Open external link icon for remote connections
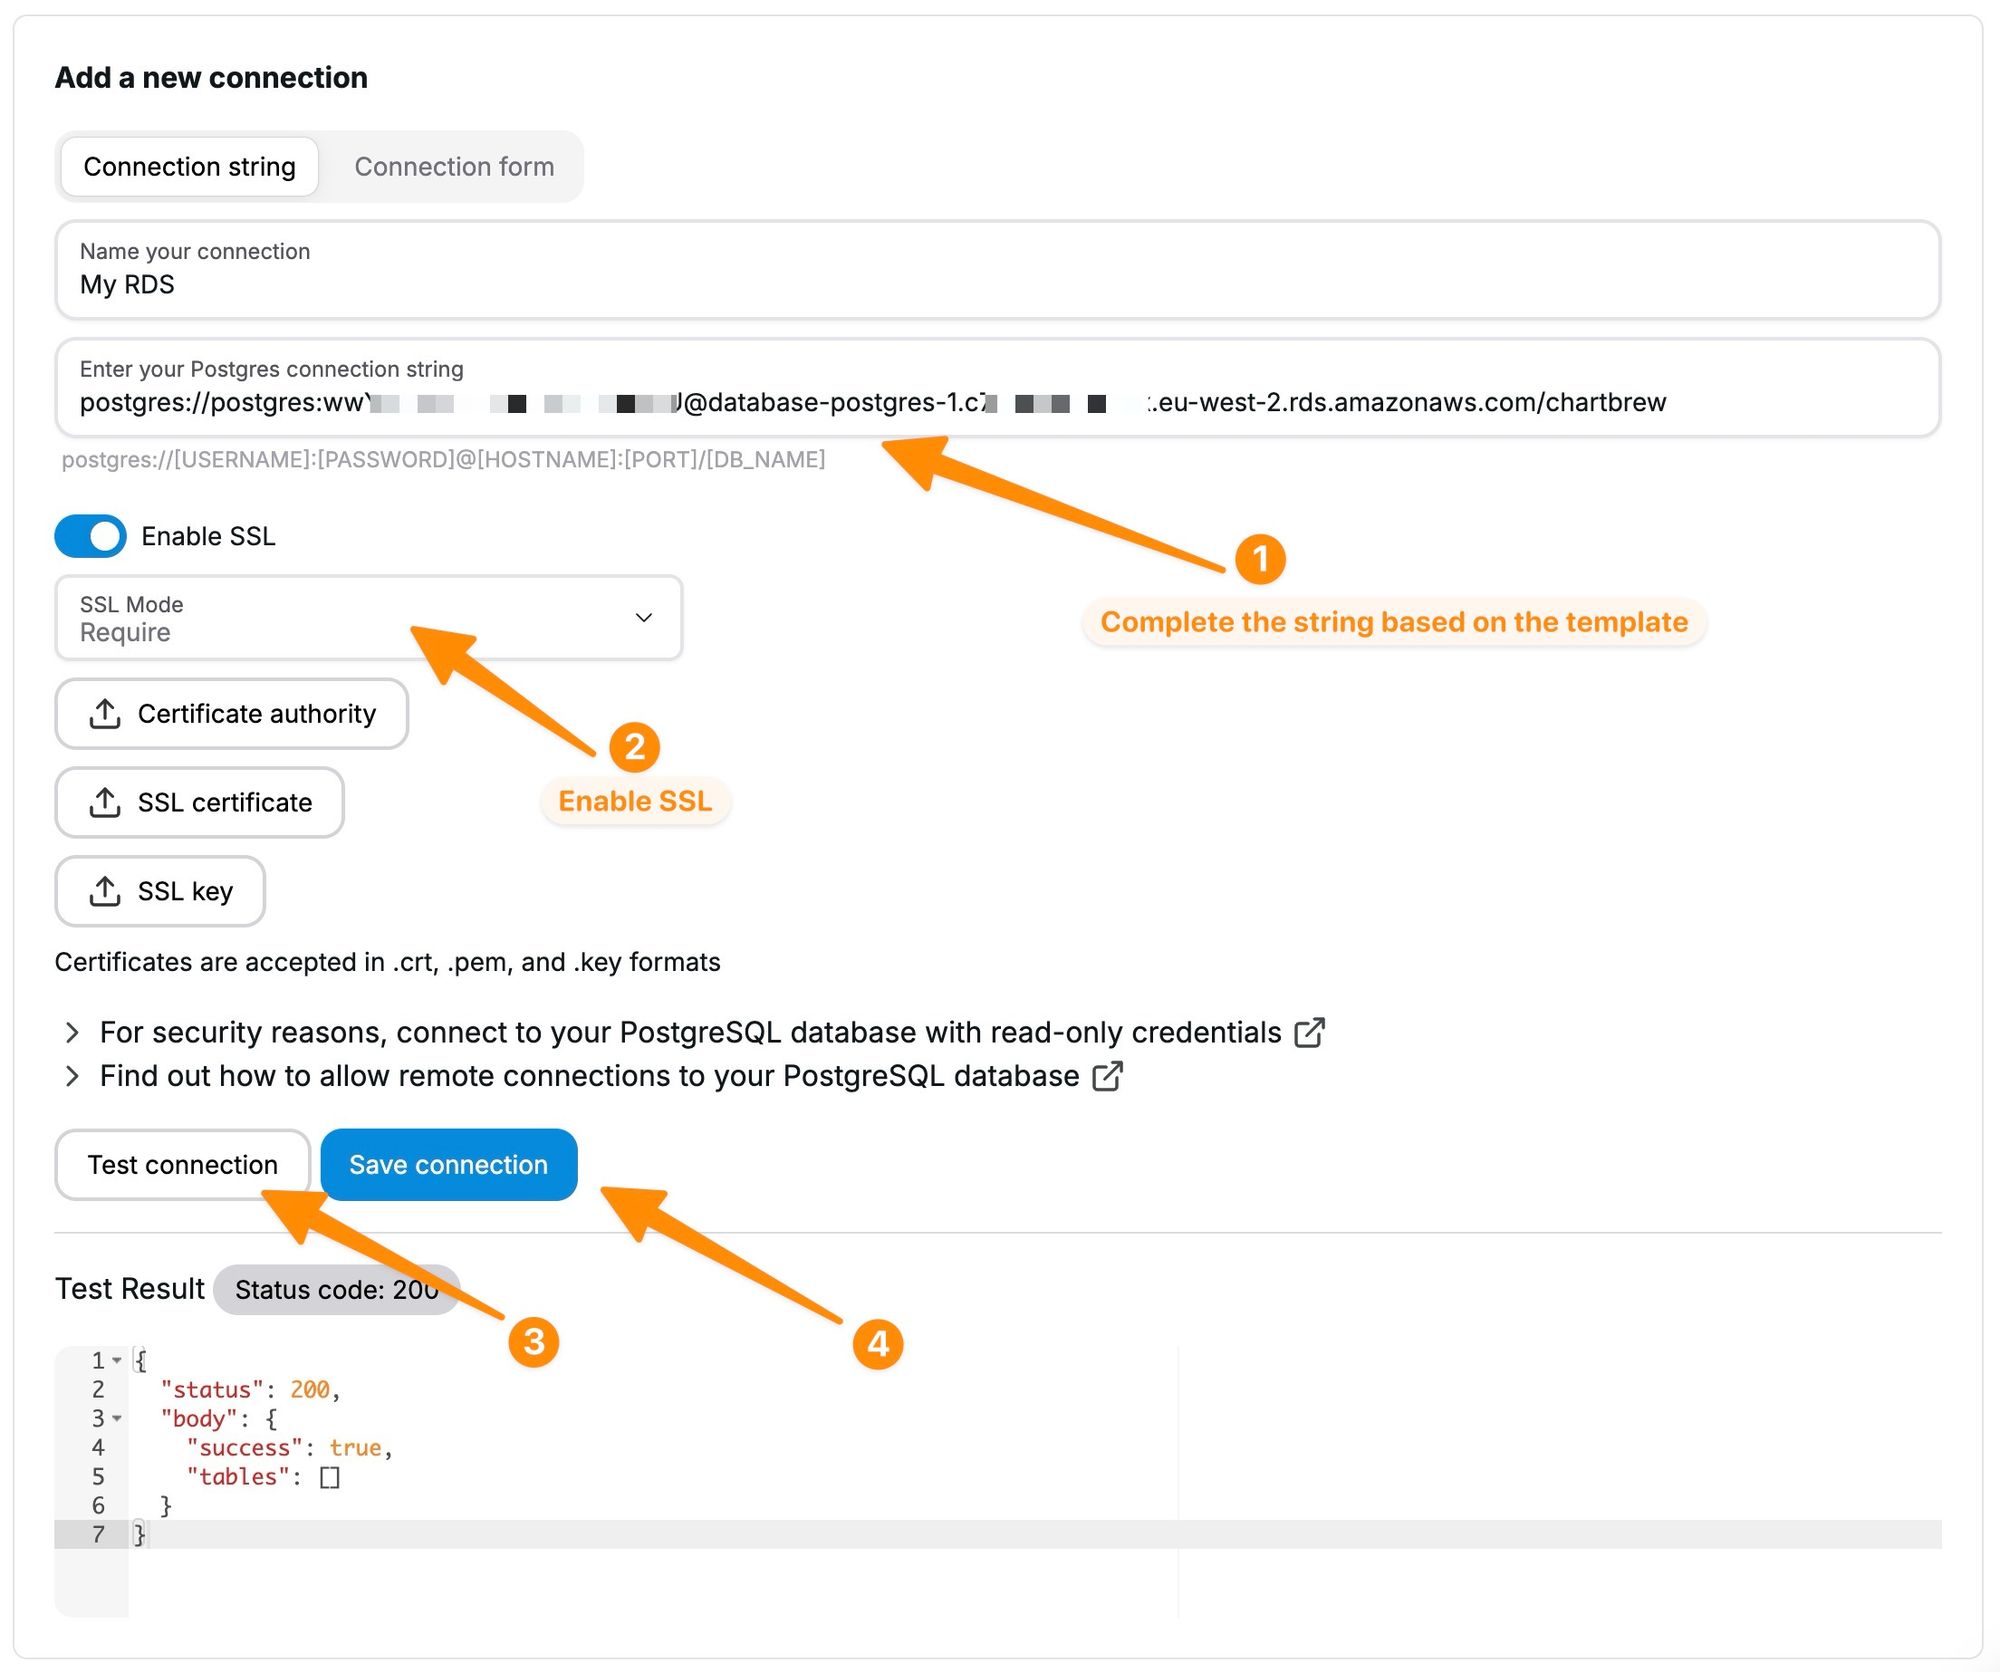Image resolution: width=2000 pixels, height=1672 pixels. pos(1107,1077)
